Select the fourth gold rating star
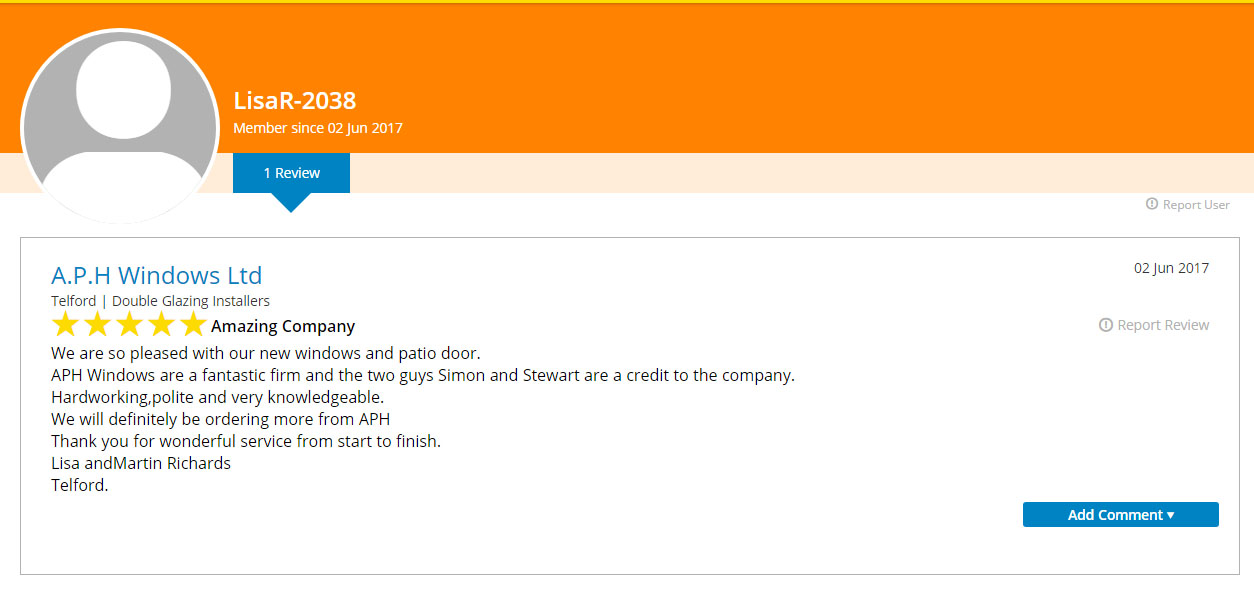Image resolution: width=1254 pixels, height=590 pixels. (x=161, y=325)
